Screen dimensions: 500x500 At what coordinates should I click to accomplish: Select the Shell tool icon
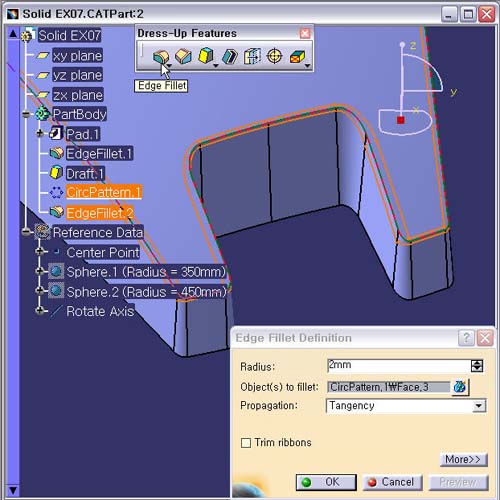click(x=229, y=56)
